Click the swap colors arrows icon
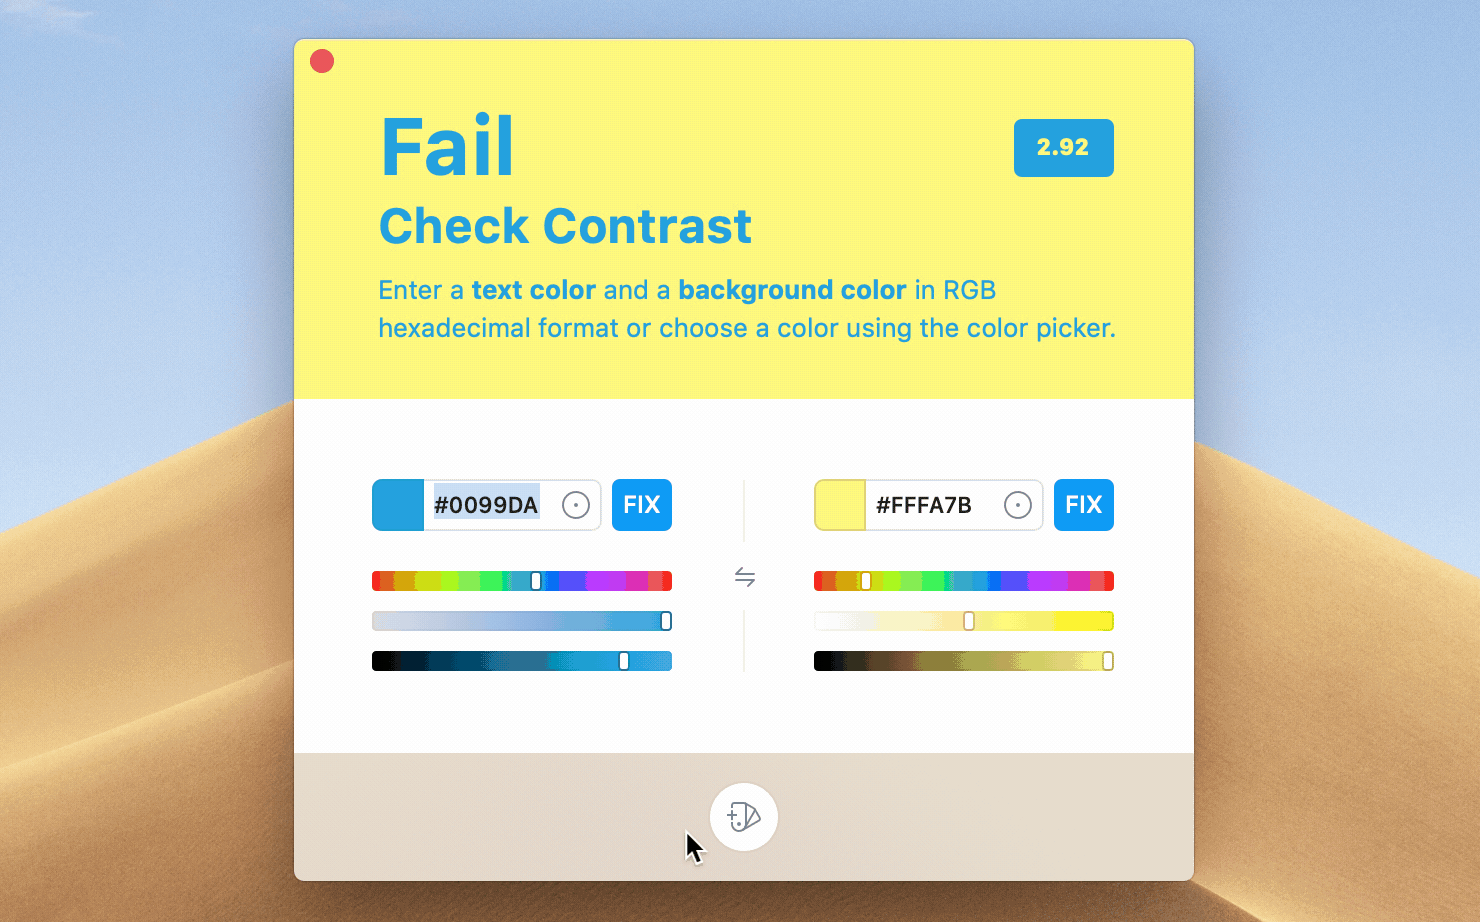This screenshot has height=922, width=1480. (x=744, y=577)
